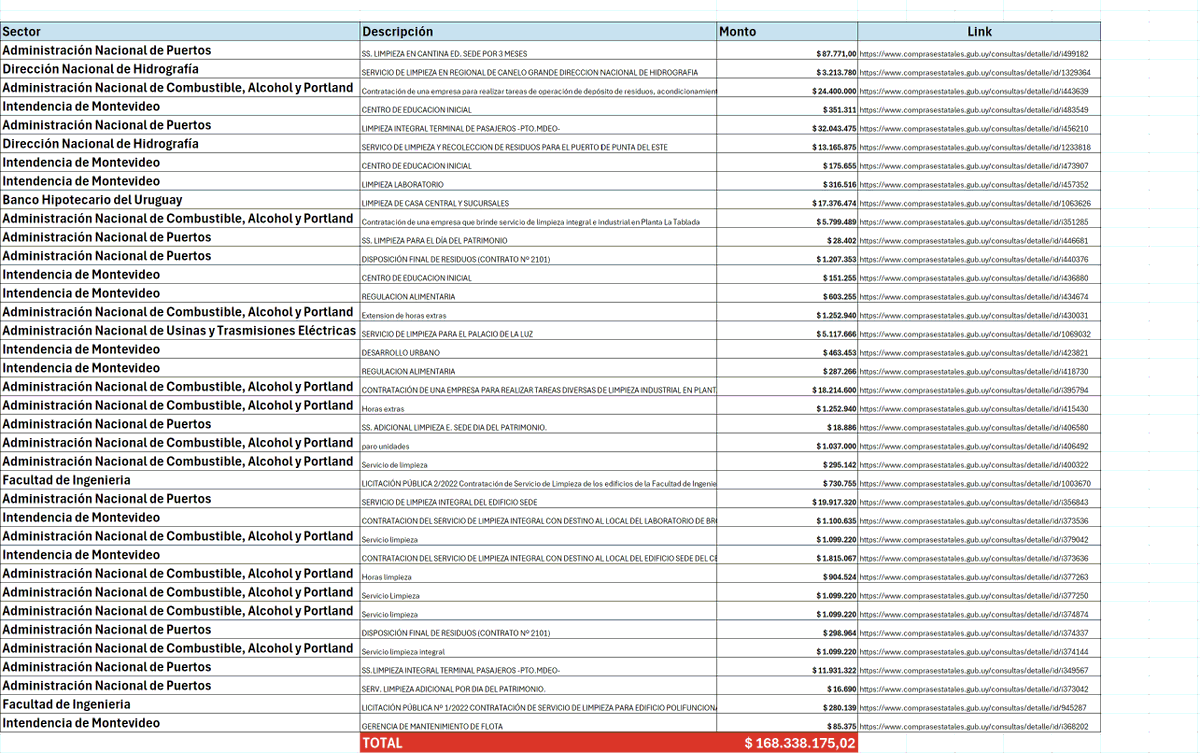
Task: Click the PUERTO DE PUNTA DEL ESTE description
Action: tap(539, 144)
